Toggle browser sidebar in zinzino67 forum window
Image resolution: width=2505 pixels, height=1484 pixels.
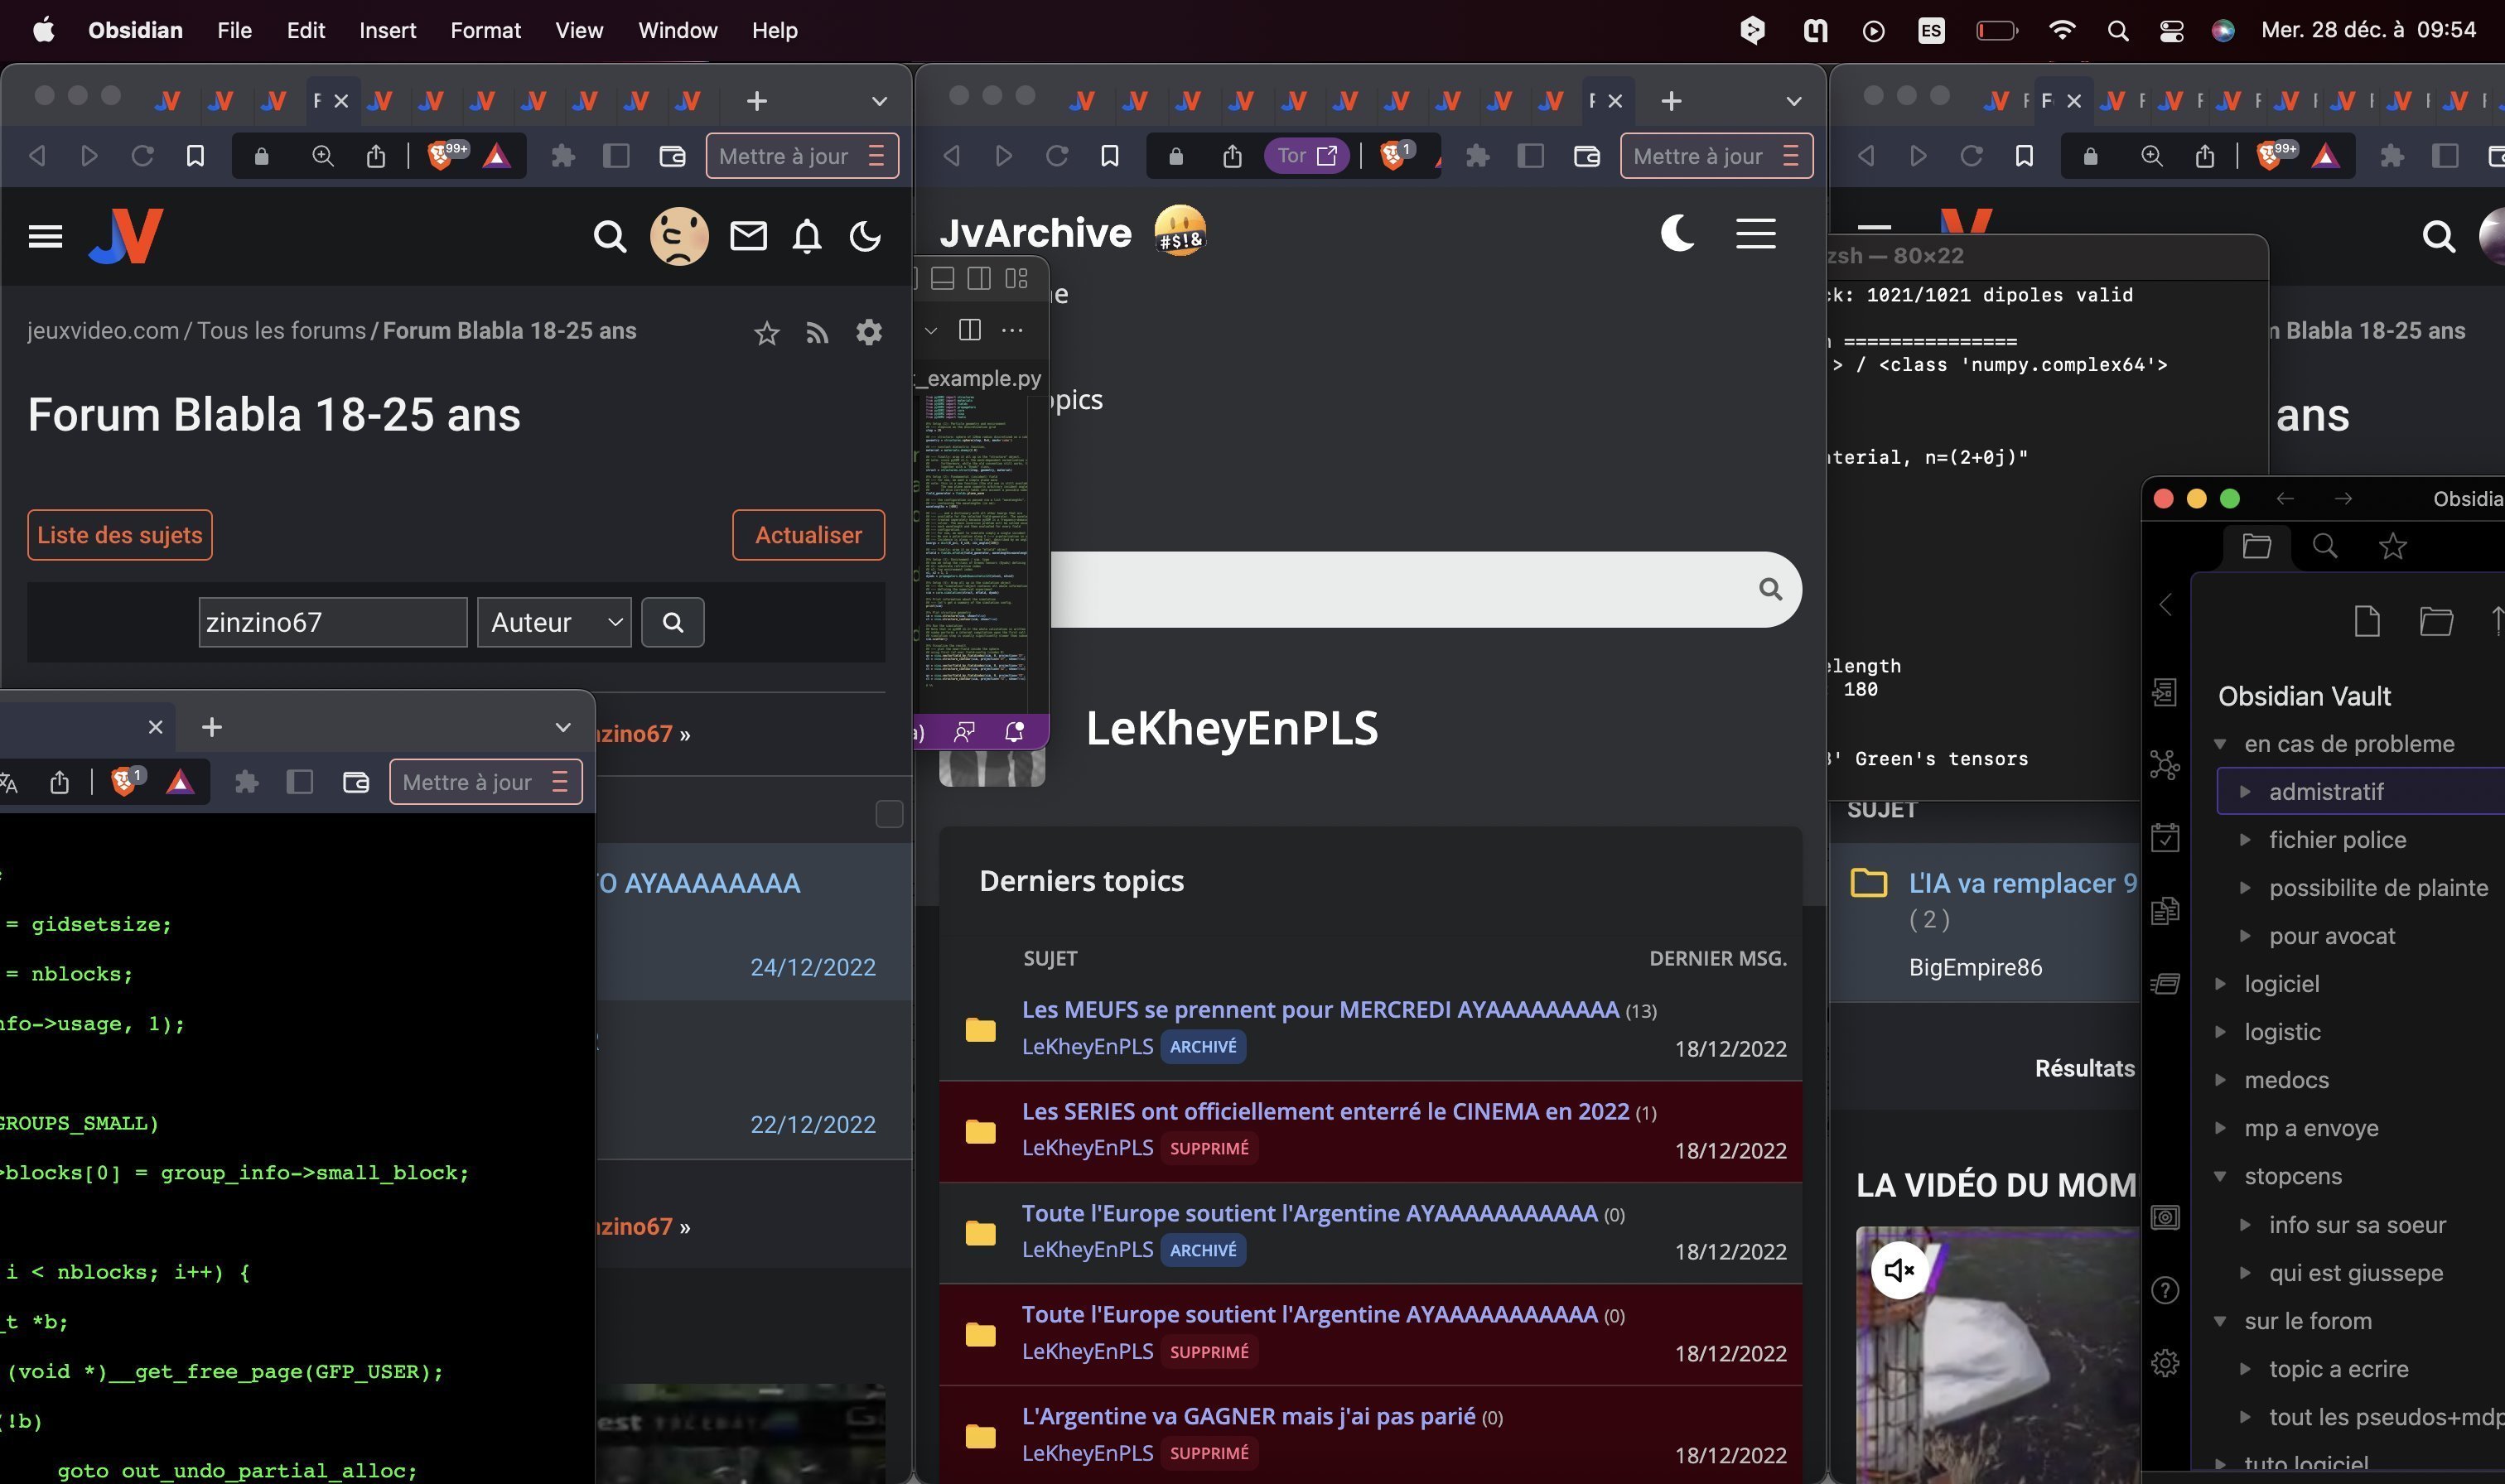click(616, 156)
